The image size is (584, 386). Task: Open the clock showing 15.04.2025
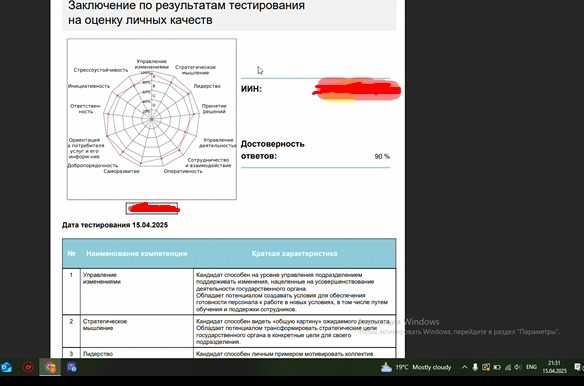point(554,367)
